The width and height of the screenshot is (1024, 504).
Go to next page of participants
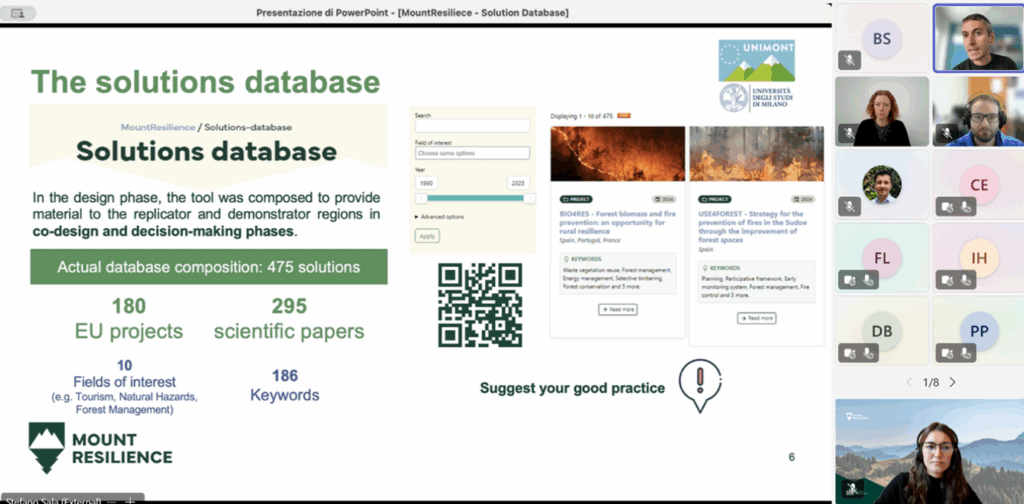[x=952, y=382]
